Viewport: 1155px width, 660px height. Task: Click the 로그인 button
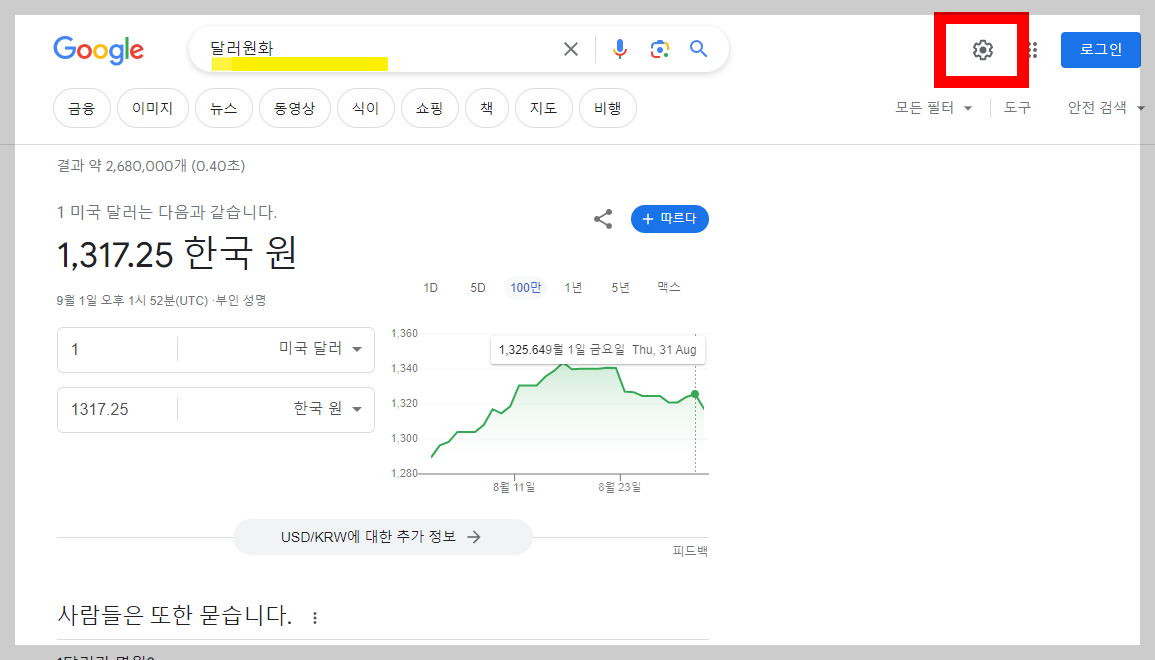pos(1100,48)
